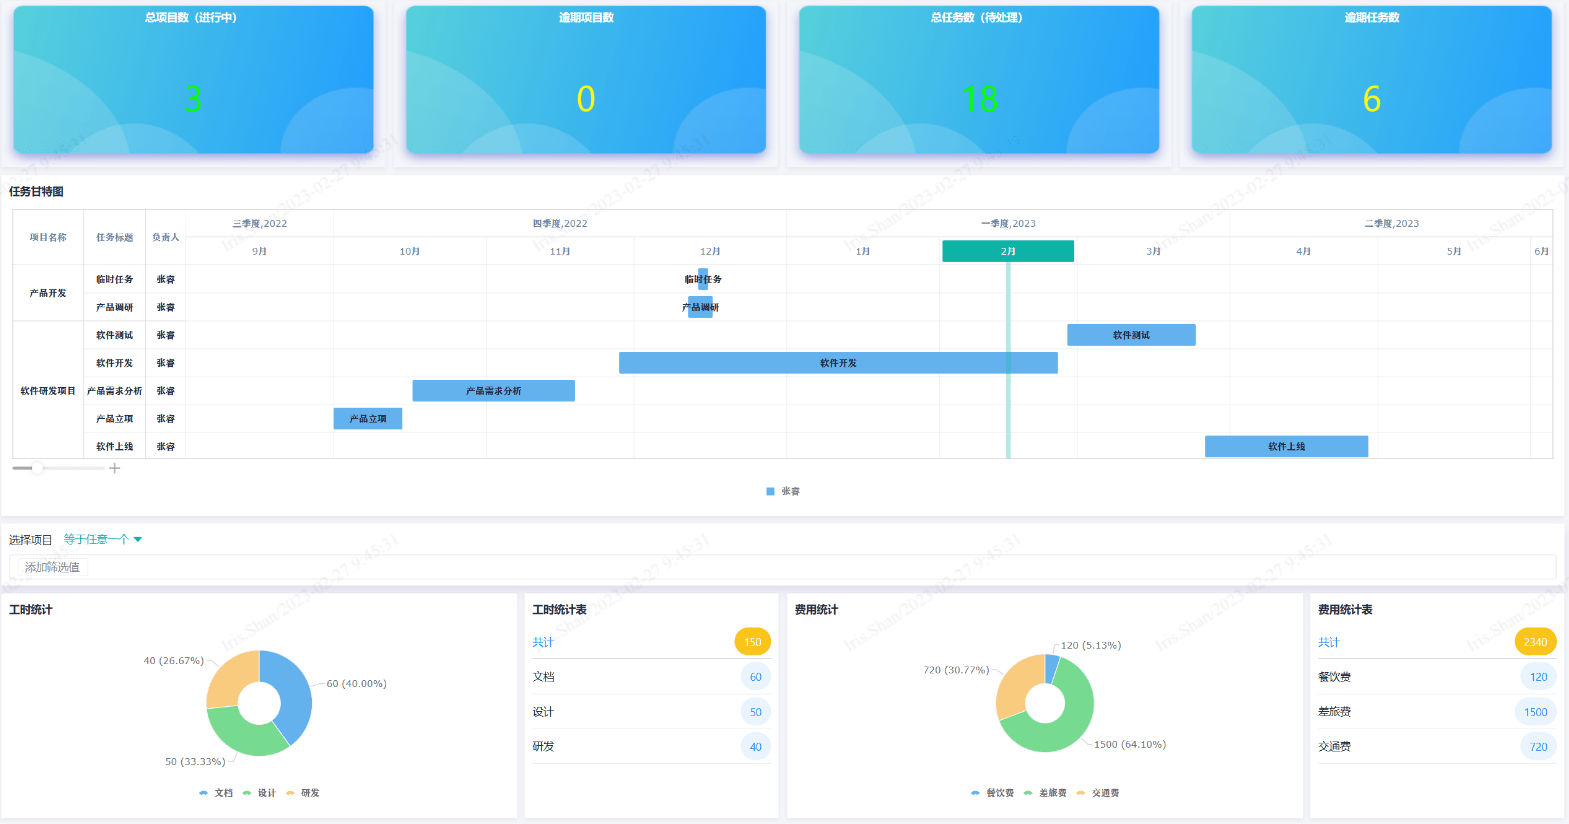Click the 720 value badge for 交通费
The image size is (1569, 824).
(1538, 747)
